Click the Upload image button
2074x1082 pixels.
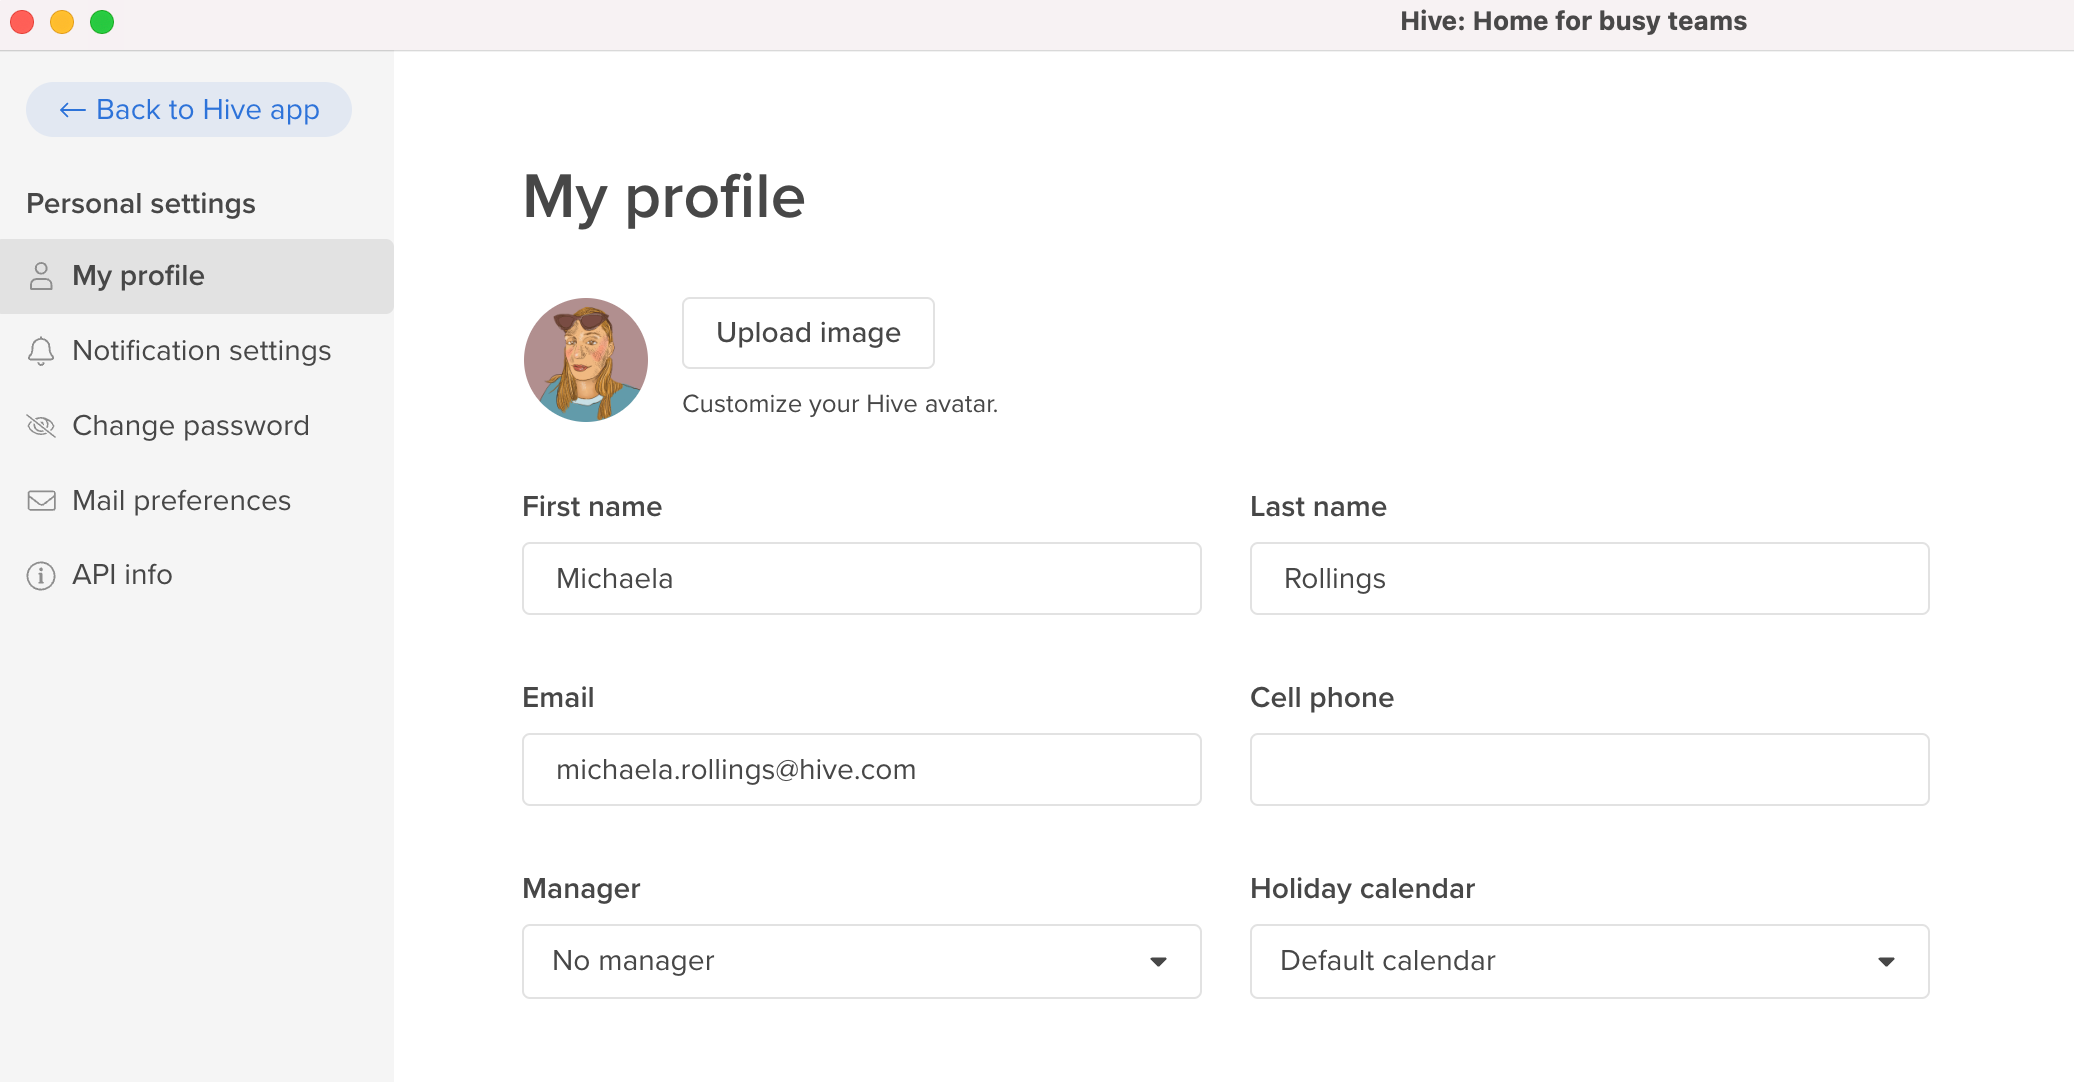(x=808, y=332)
